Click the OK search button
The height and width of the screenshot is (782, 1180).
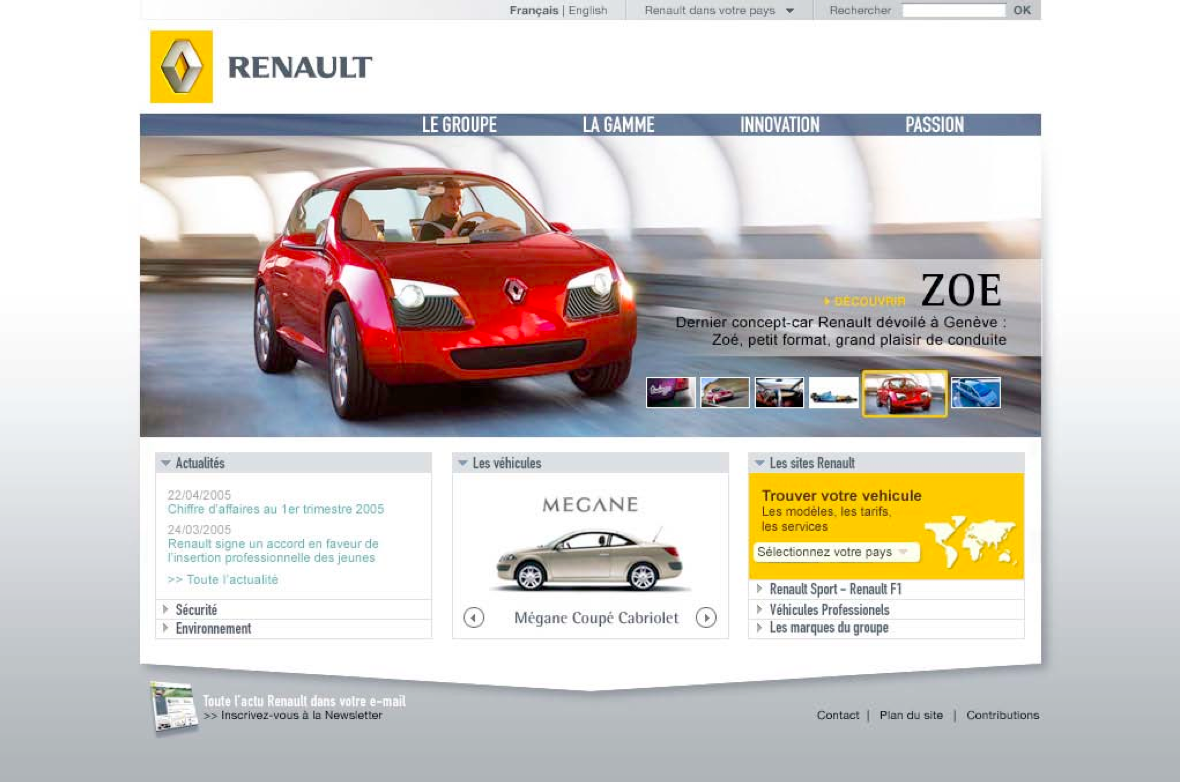pos(1022,11)
